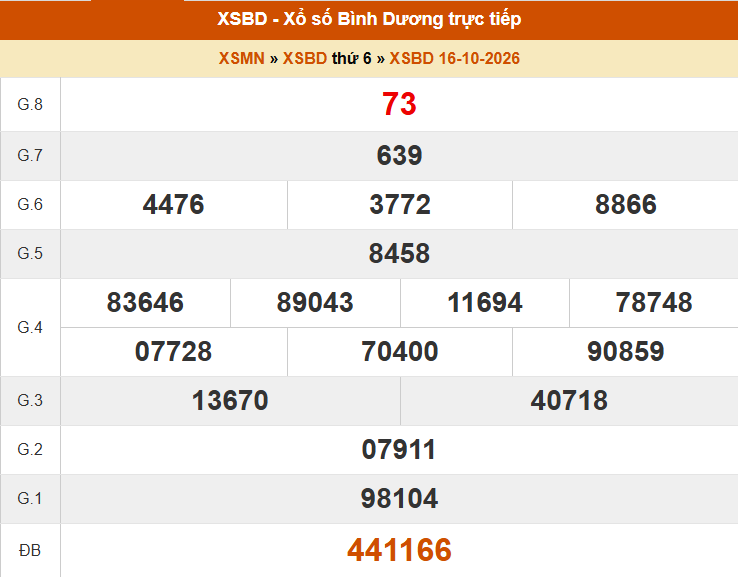The image size is (738, 577).
Task: Click the G.3 prize label
Action: click(x=30, y=401)
